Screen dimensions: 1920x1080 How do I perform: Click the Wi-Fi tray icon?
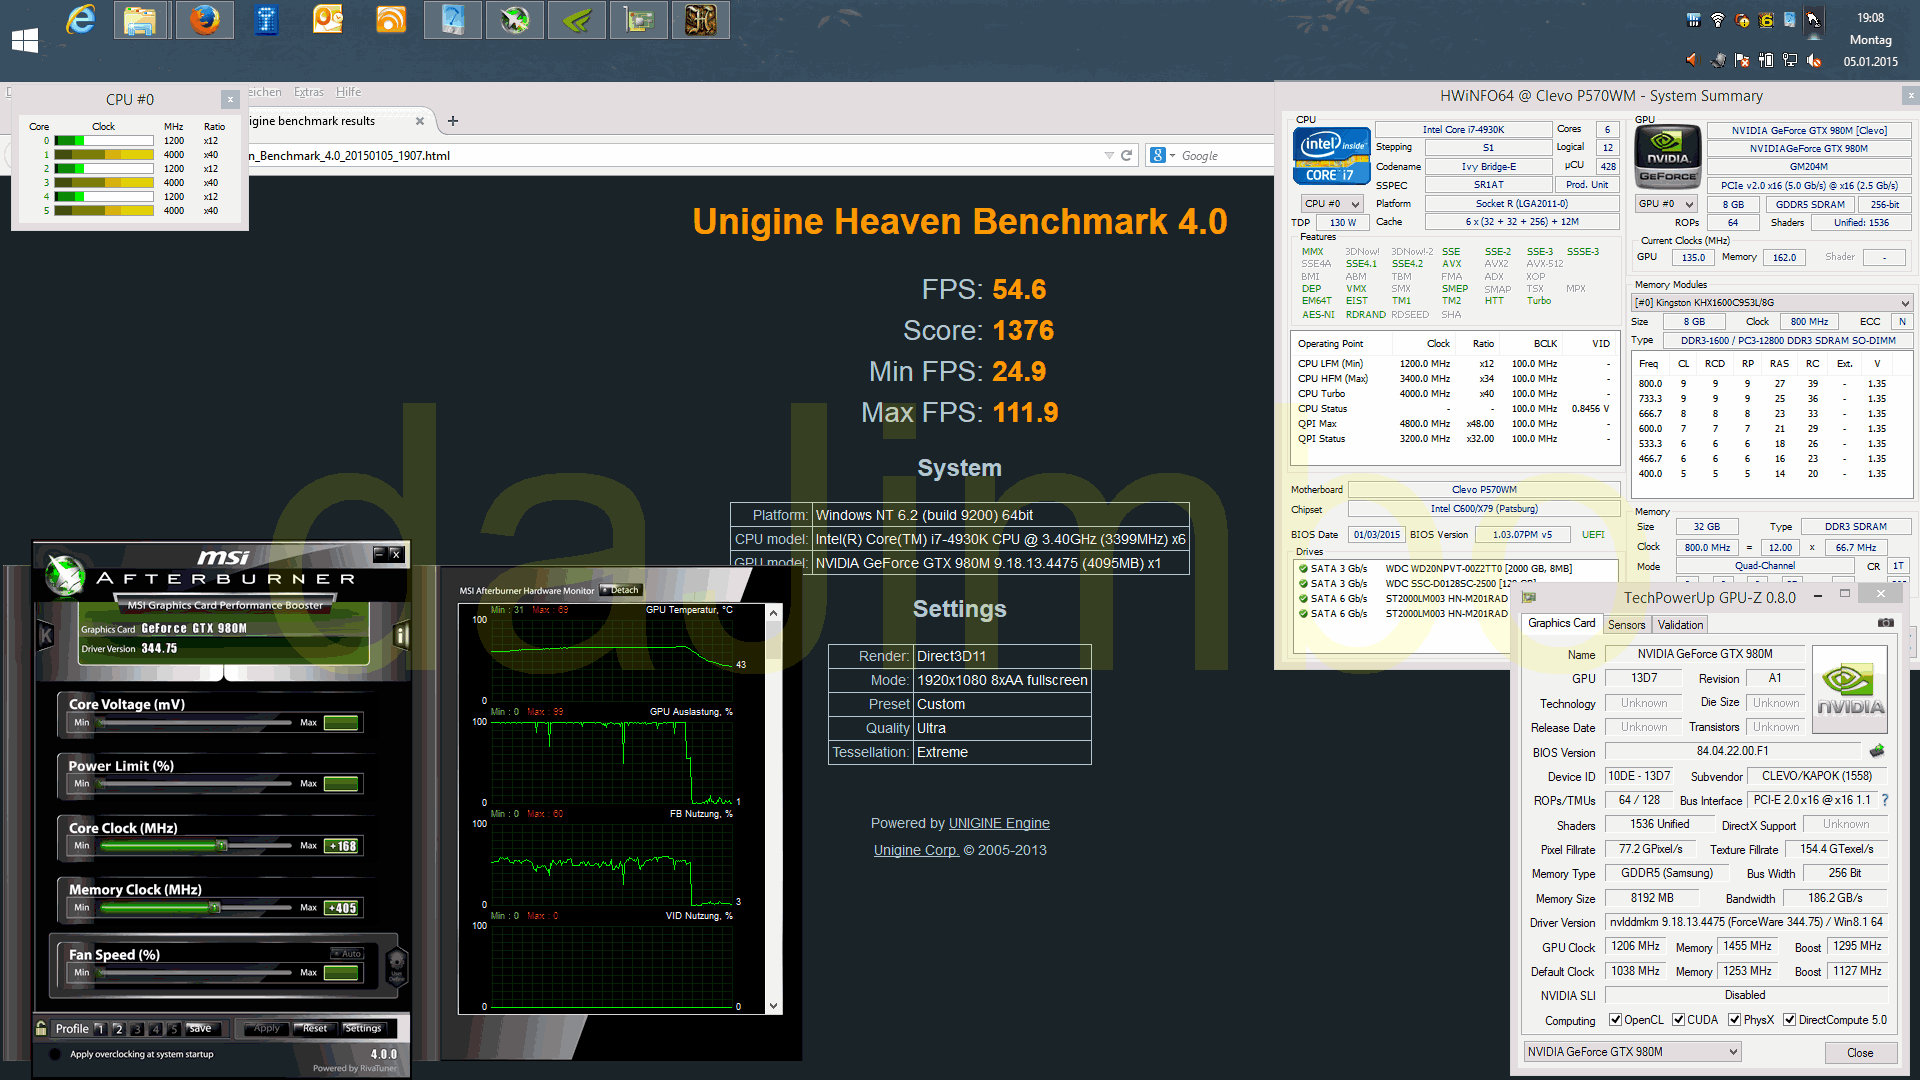pos(1717,20)
